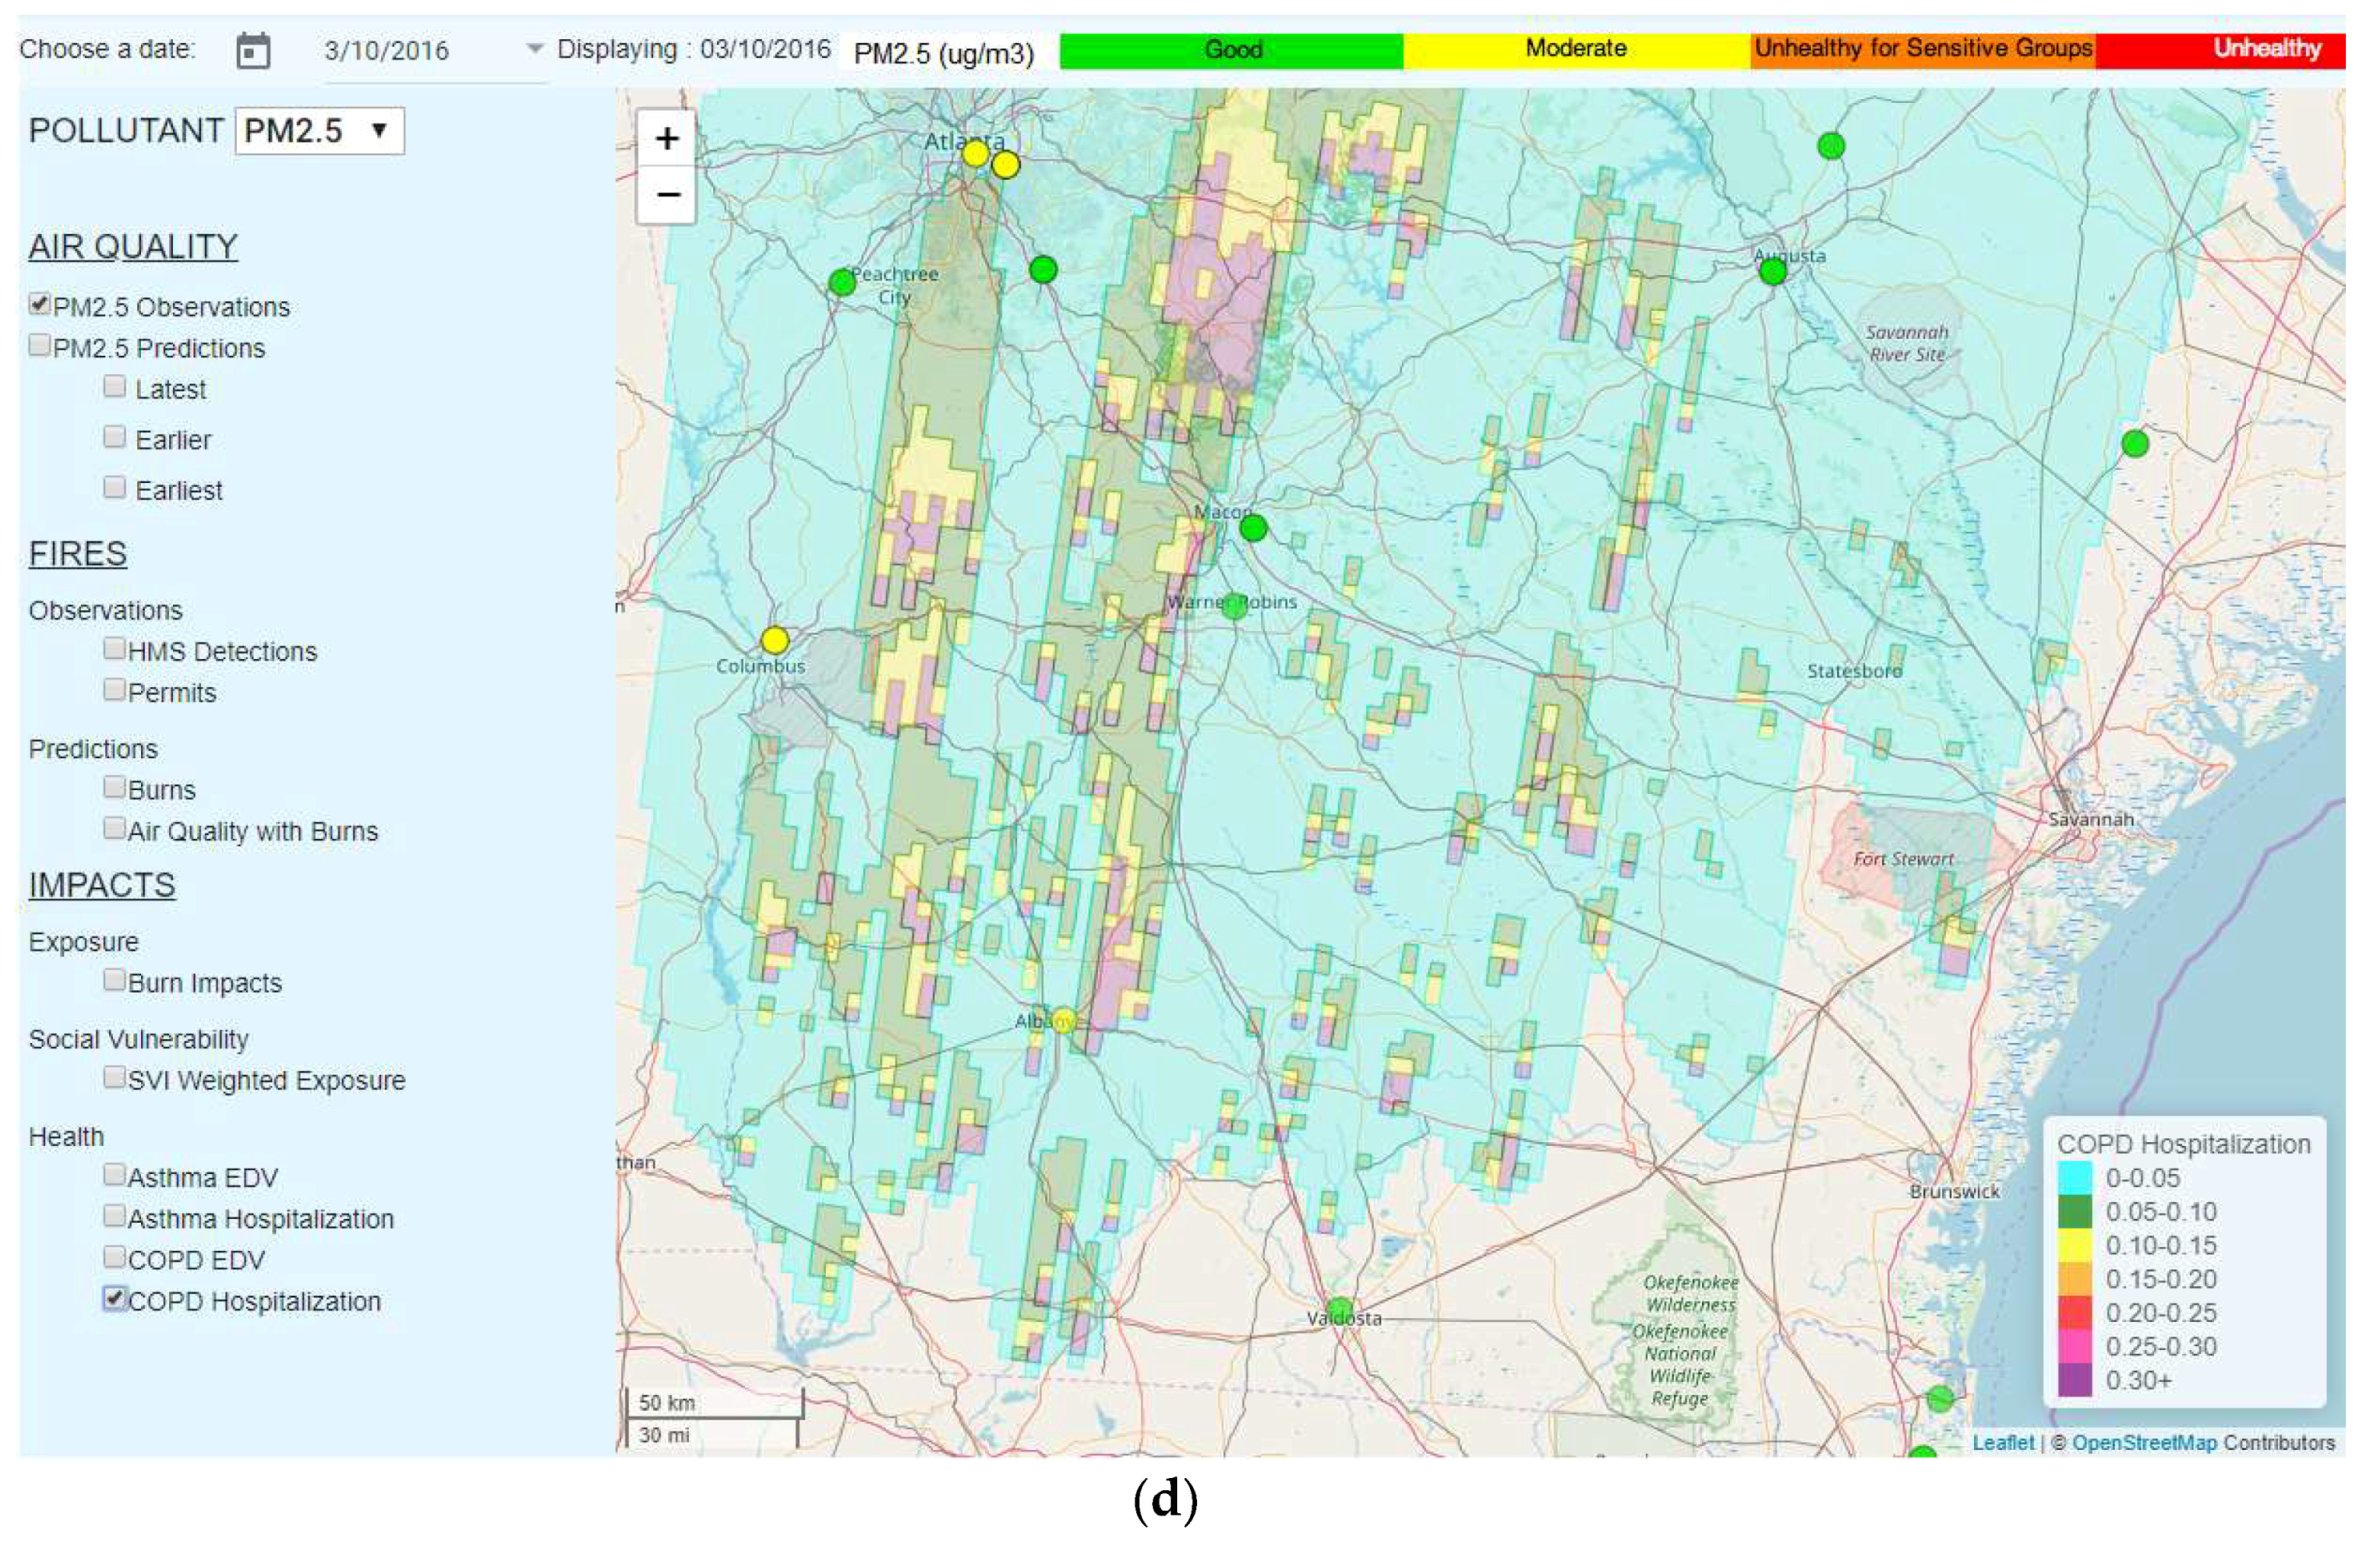Click Unhealthy for Sensitive Groups band
This screenshot has width=2361, height=1542.
point(1922,50)
